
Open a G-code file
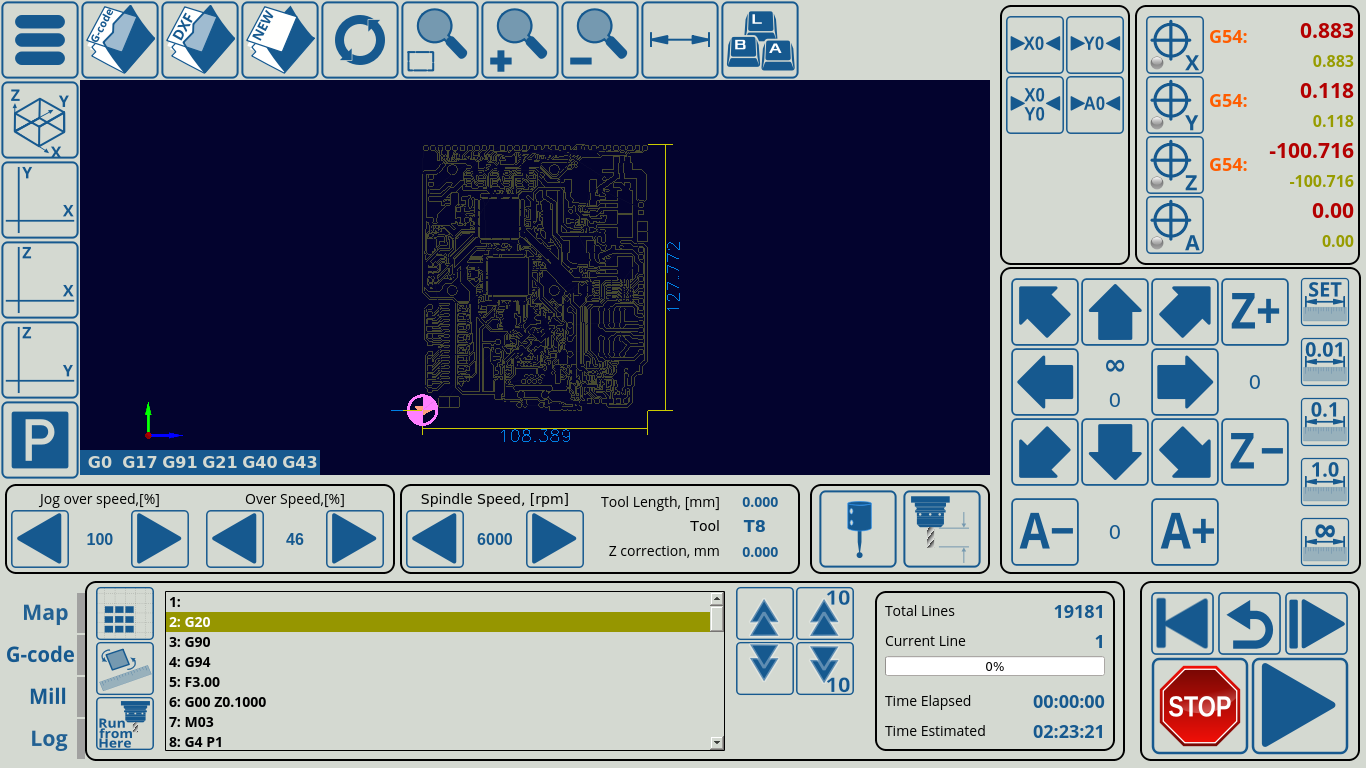pyautogui.click(x=120, y=40)
